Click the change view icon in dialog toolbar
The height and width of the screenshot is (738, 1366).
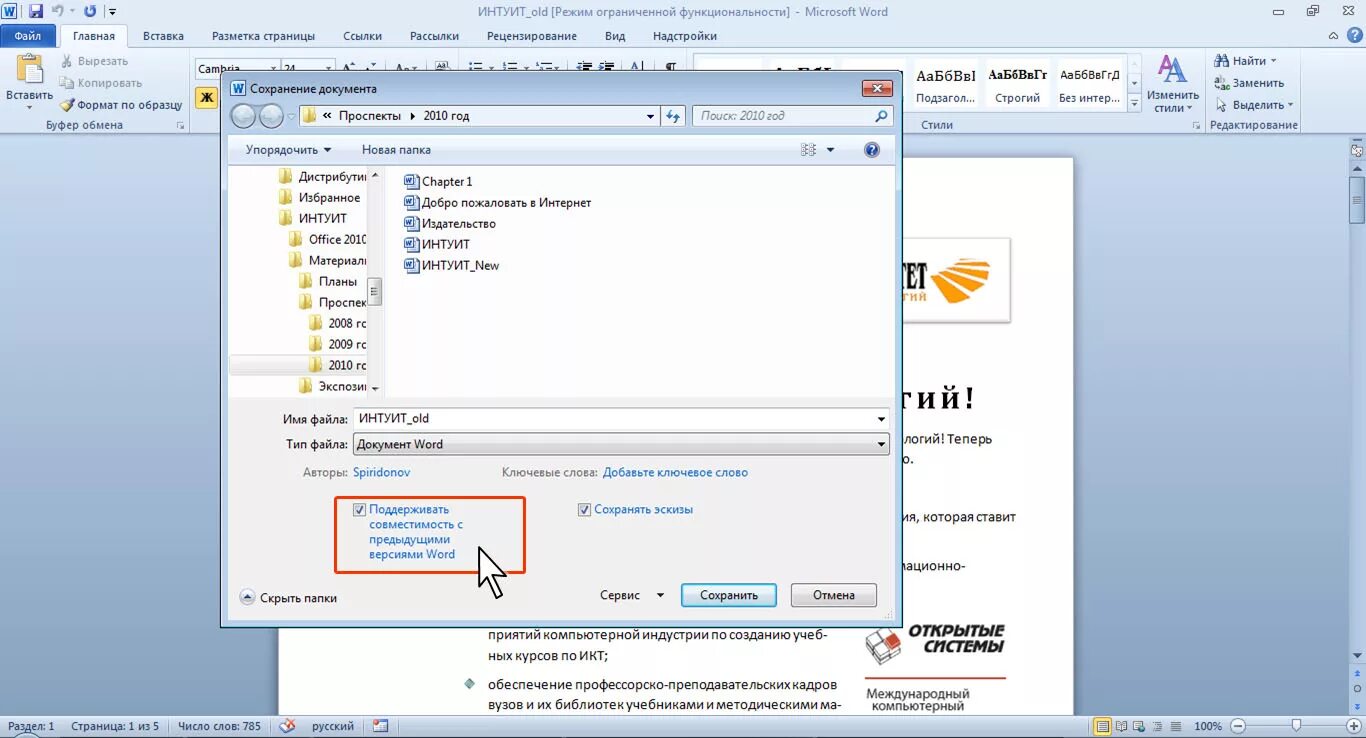tap(809, 150)
